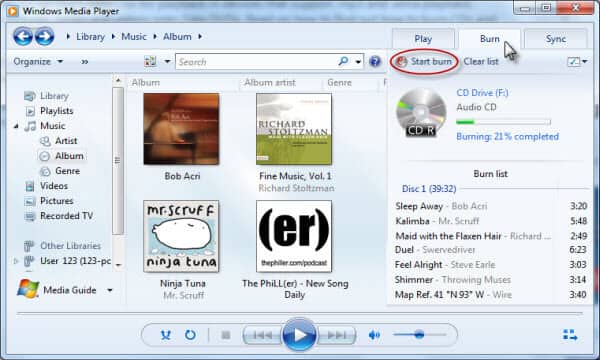
Task: Select Other Libraries in the navigation pane
Action: (70, 246)
